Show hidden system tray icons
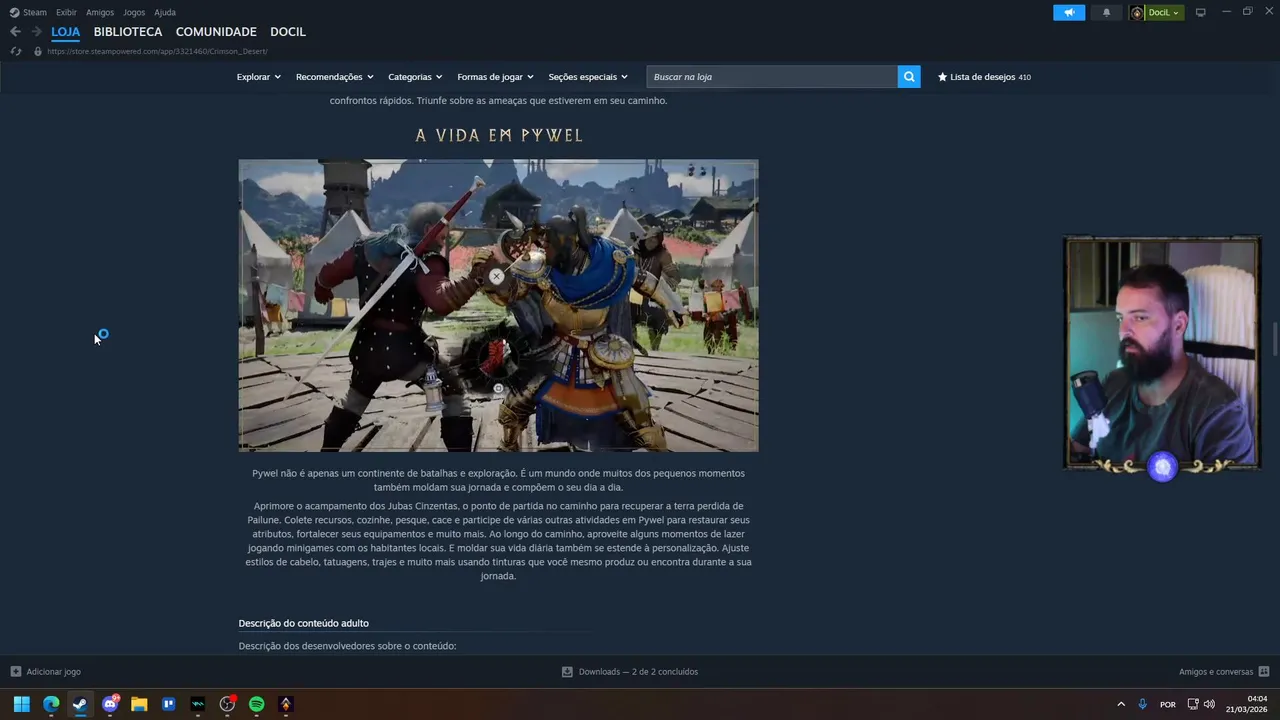Screen dimensions: 1280x720 click(x=1121, y=704)
